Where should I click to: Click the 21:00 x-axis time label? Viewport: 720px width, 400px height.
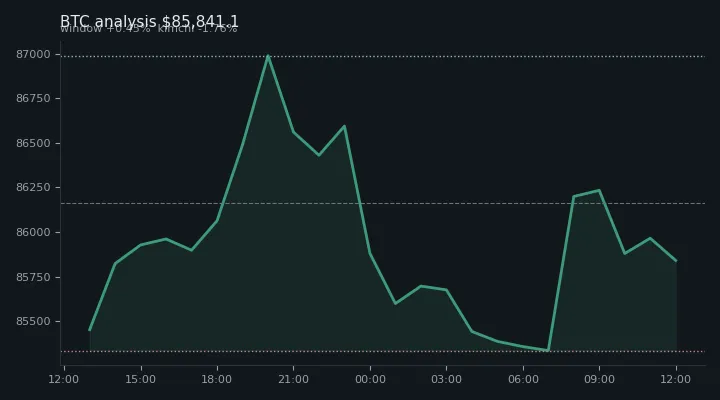coord(293,379)
